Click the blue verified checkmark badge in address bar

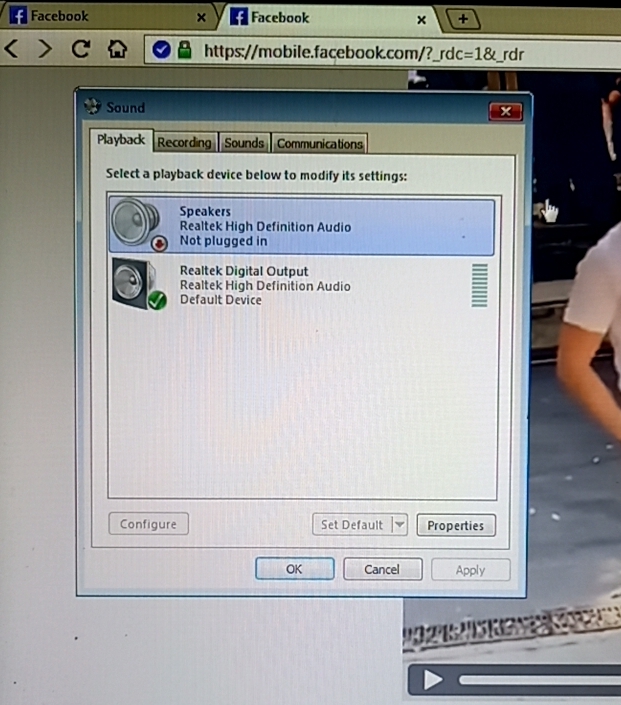coord(161,49)
